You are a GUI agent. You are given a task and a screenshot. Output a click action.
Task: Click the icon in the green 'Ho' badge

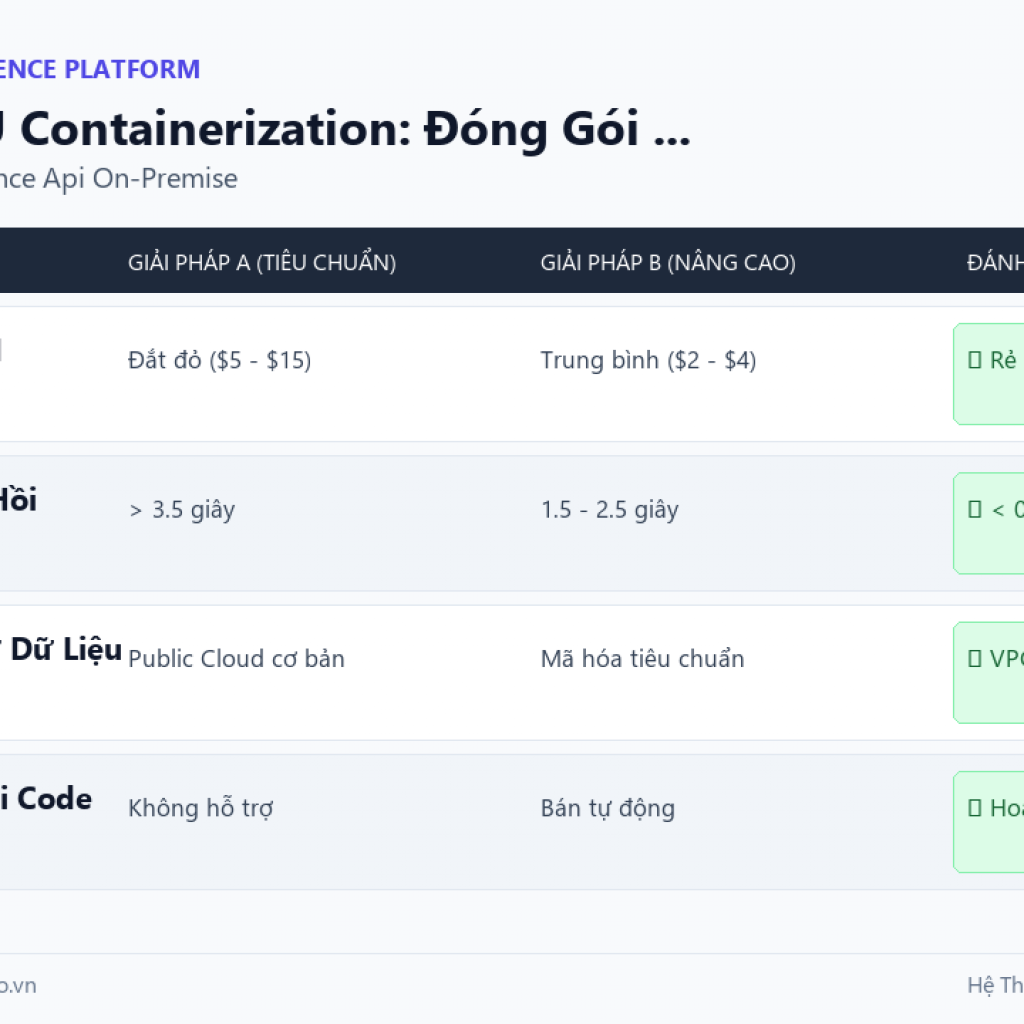click(x=974, y=808)
